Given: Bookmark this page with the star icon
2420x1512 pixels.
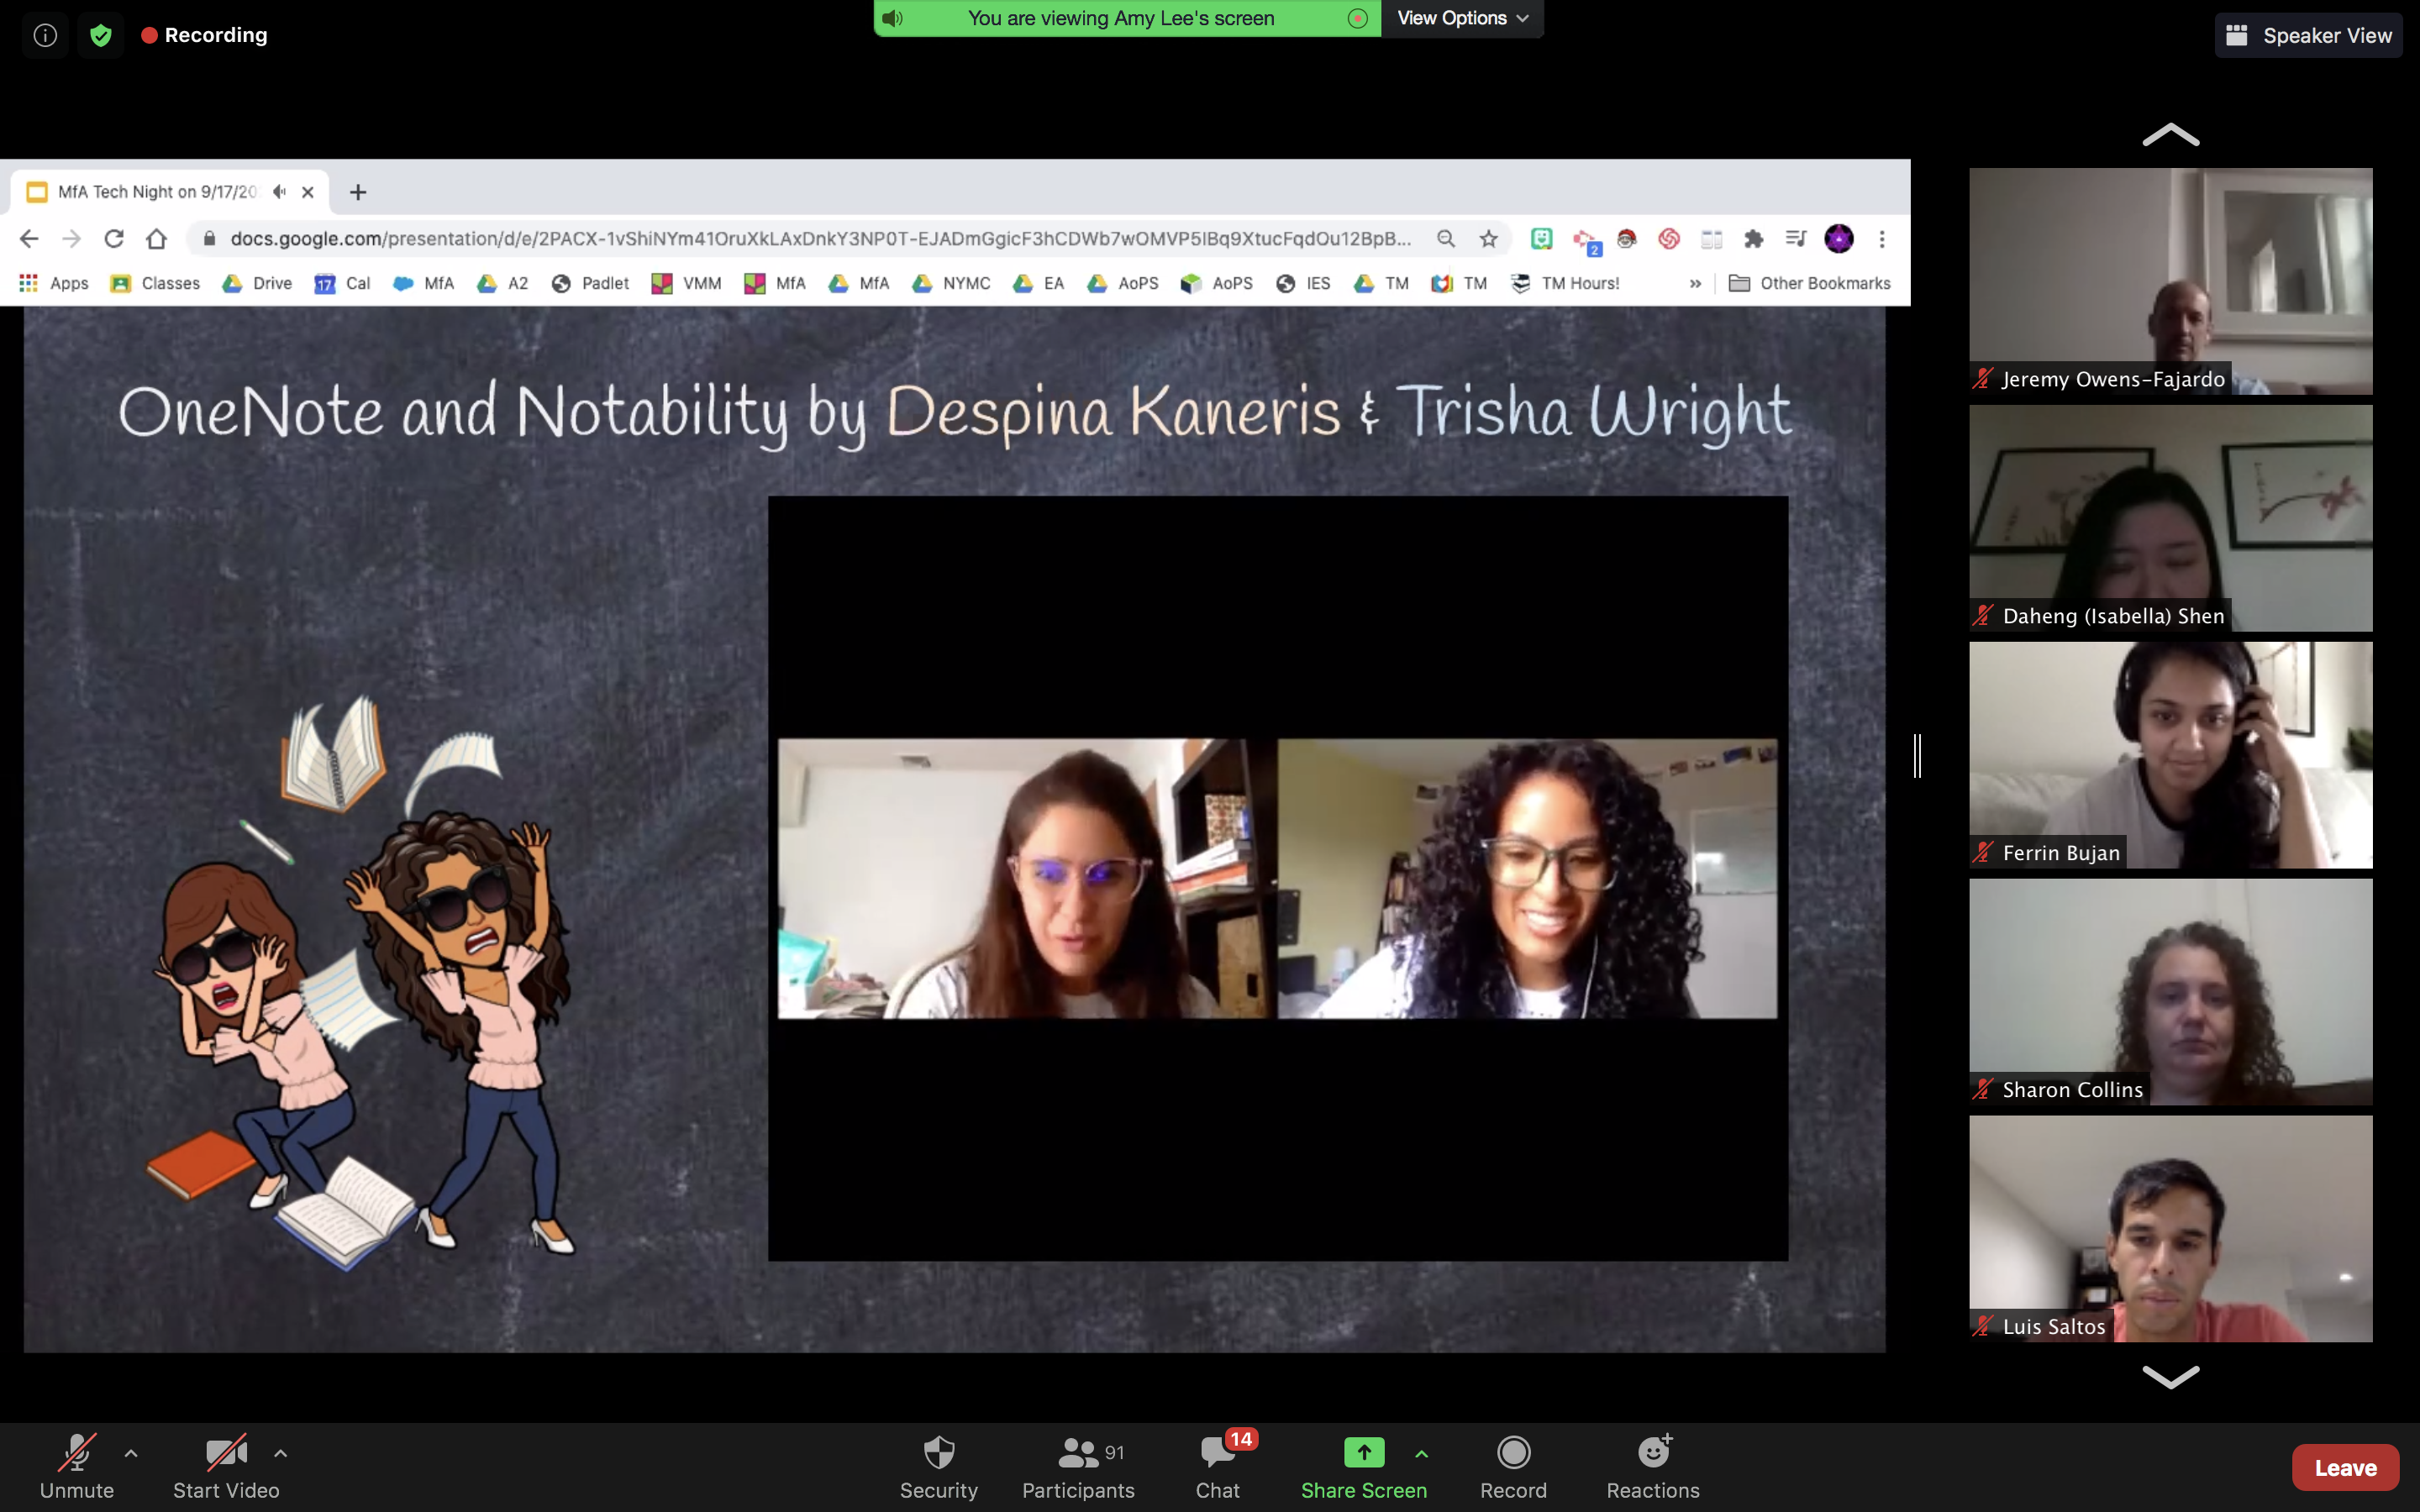Looking at the screenshot, I should click(1489, 239).
